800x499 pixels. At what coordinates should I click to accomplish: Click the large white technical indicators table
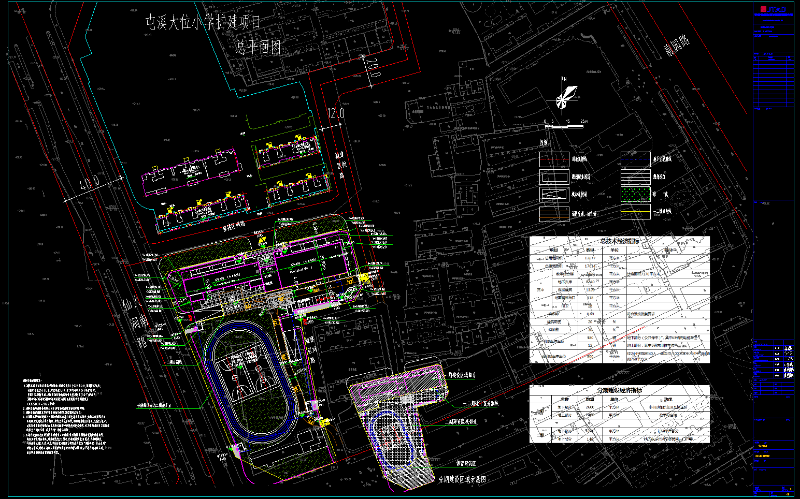[x=618, y=300]
